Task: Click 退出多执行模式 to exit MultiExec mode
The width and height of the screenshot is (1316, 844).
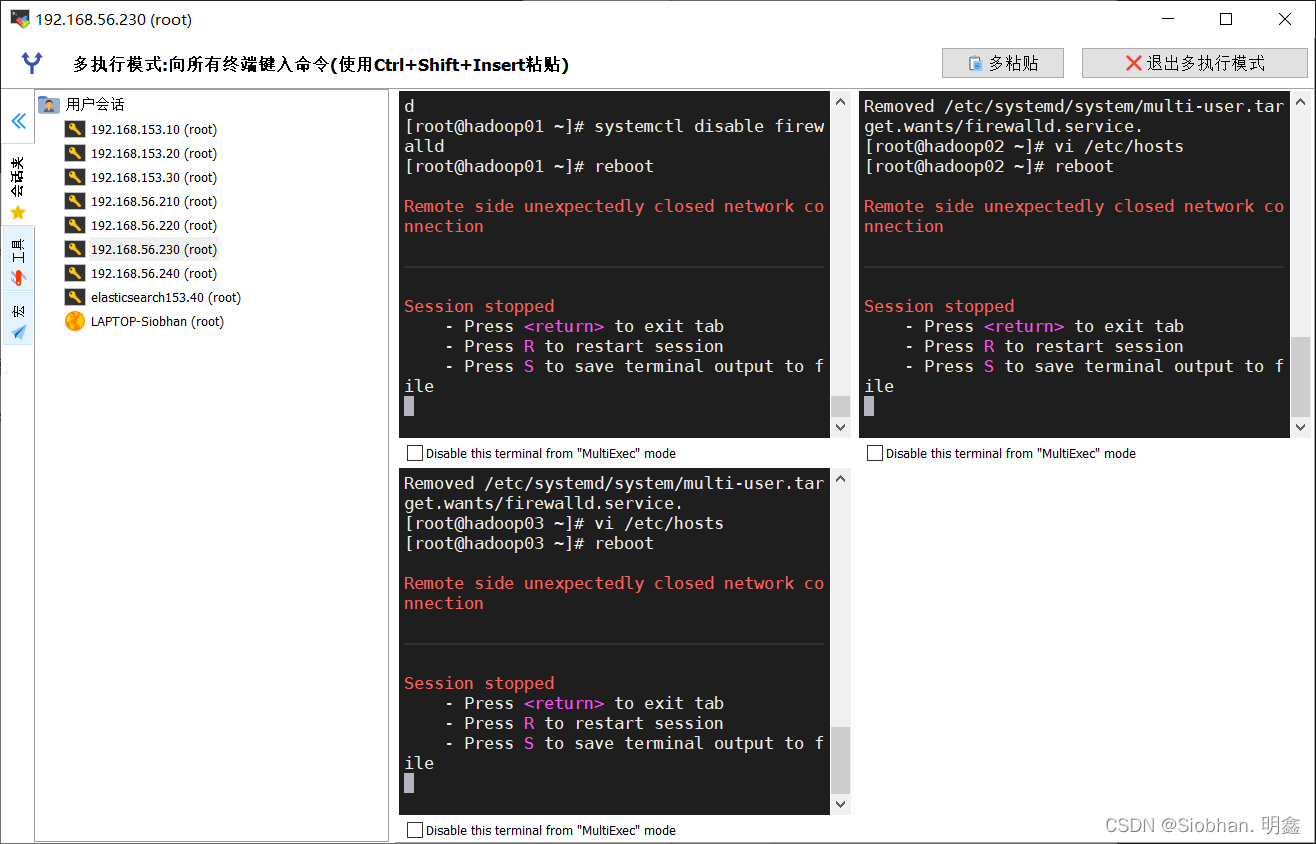Action: (1195, 63)
